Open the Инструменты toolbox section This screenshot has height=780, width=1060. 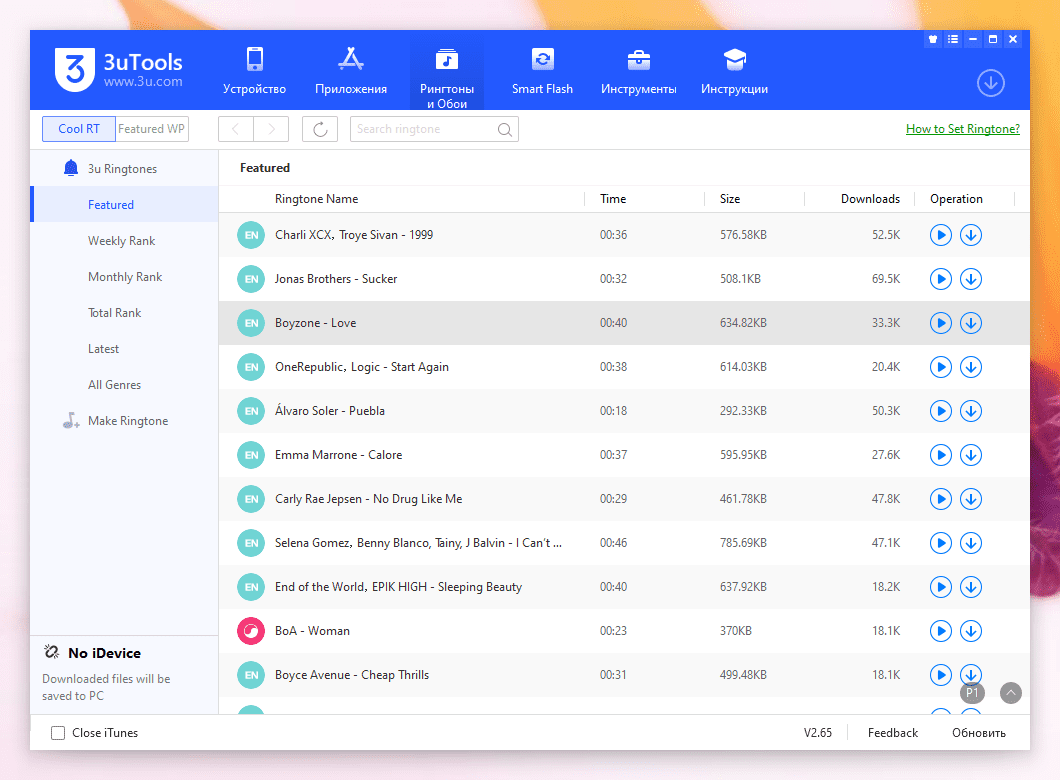[x=638, y=71]
